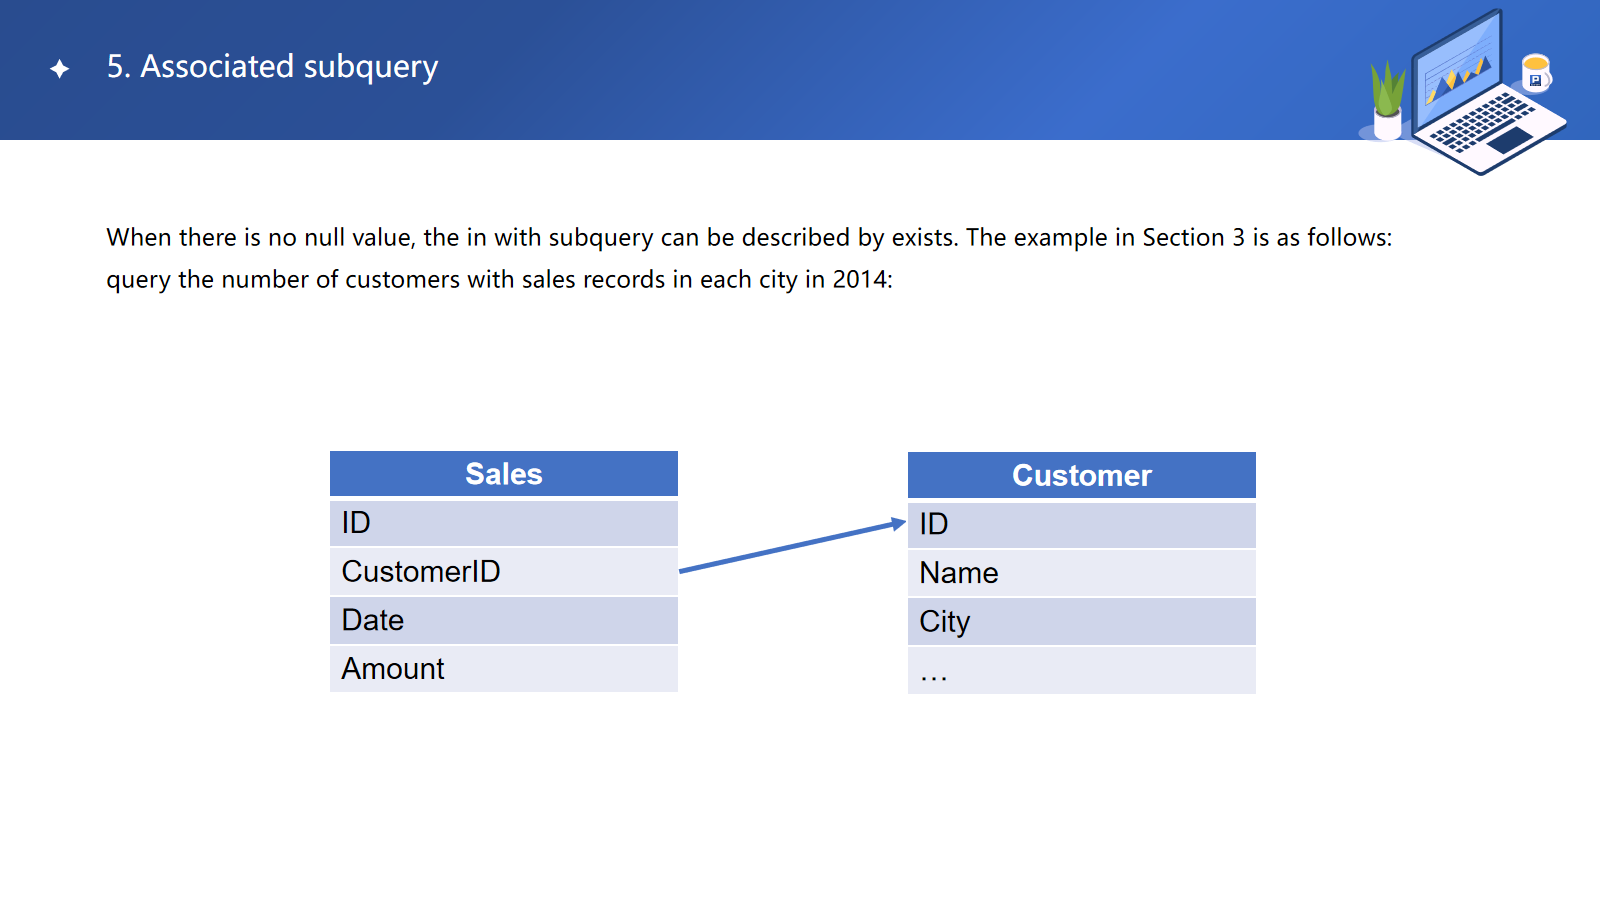Click the Date row in Sales table
The height and width of the screenshot is (900, 1600).
point(504,621)
